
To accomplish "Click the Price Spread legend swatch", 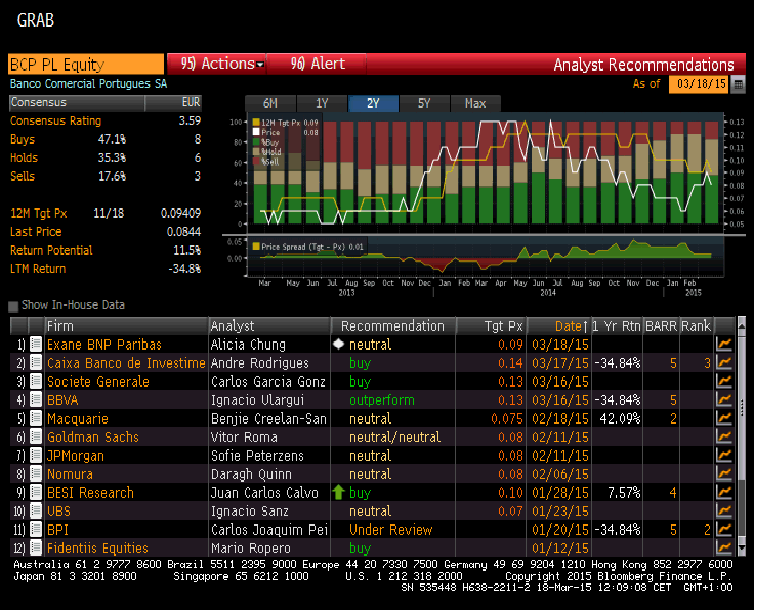I will click(256, 246).
